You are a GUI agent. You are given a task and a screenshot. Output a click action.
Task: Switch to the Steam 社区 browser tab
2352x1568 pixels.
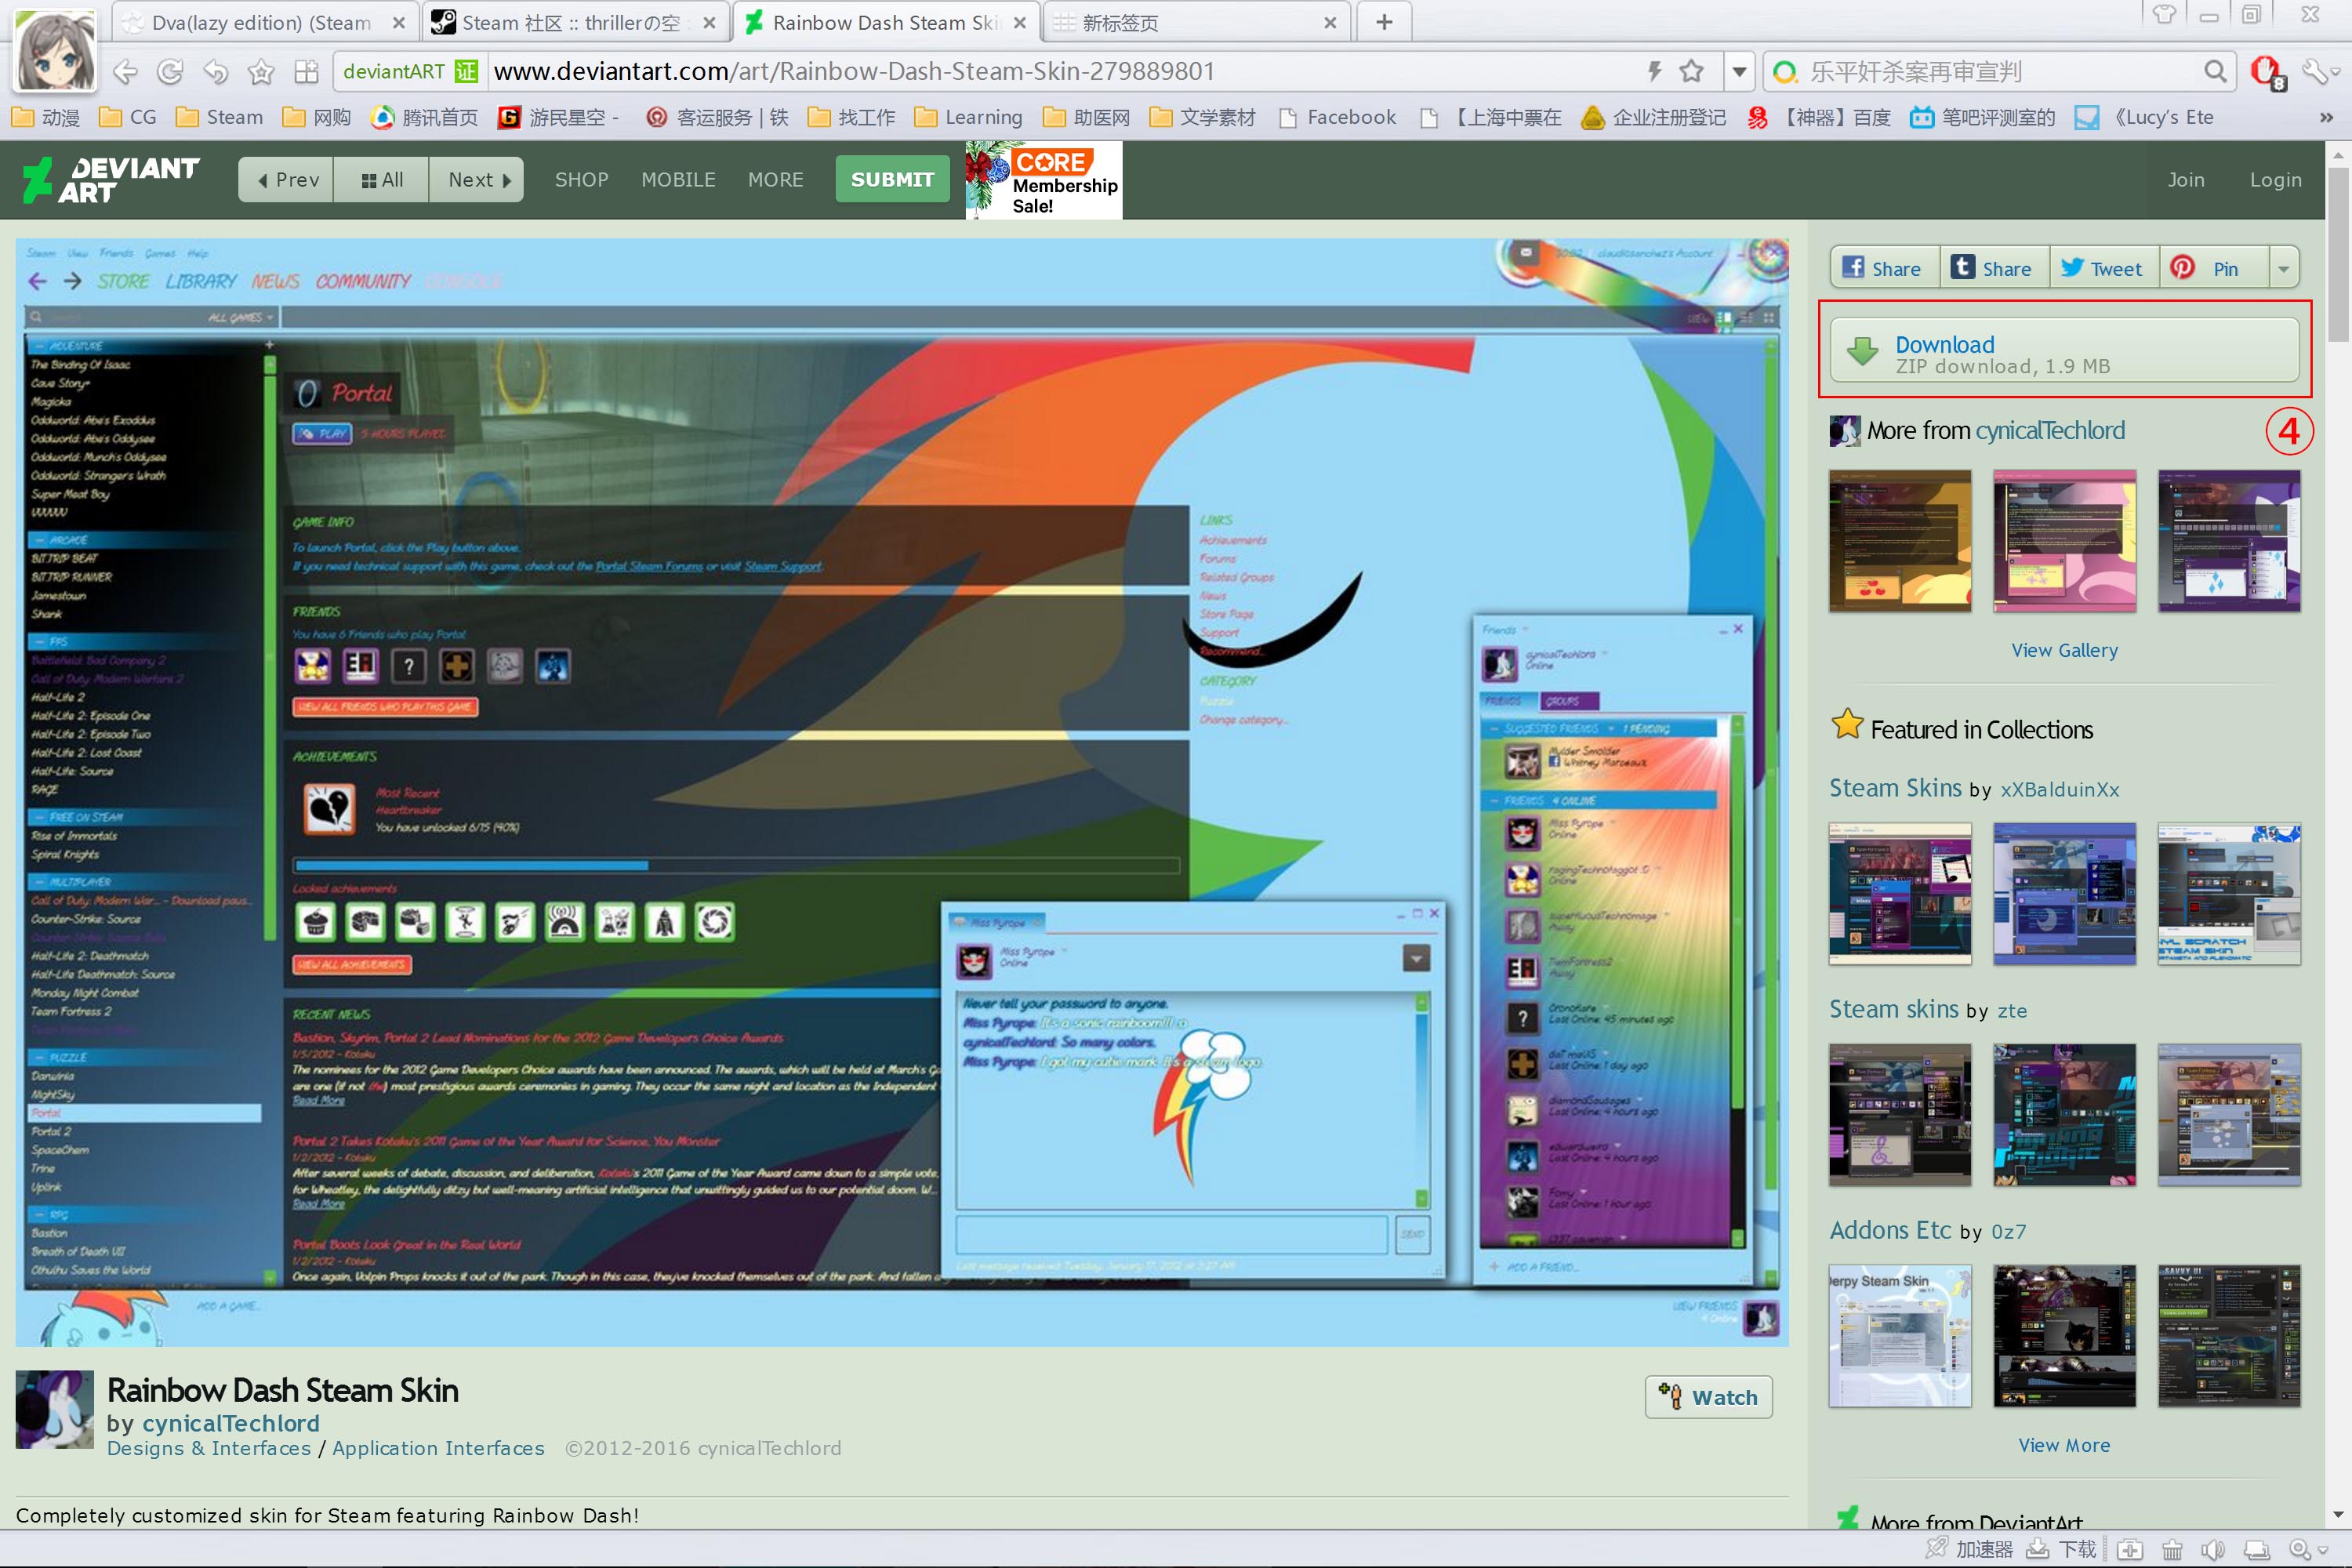pyautogui.click(x=570, y=22)
